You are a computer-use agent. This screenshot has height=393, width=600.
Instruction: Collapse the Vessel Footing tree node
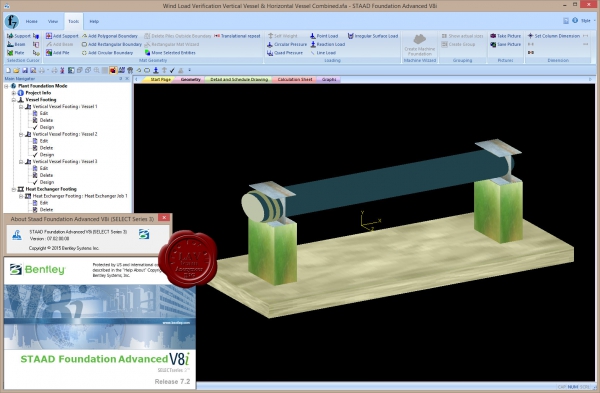pyautogui.click(x=14, y=100)
